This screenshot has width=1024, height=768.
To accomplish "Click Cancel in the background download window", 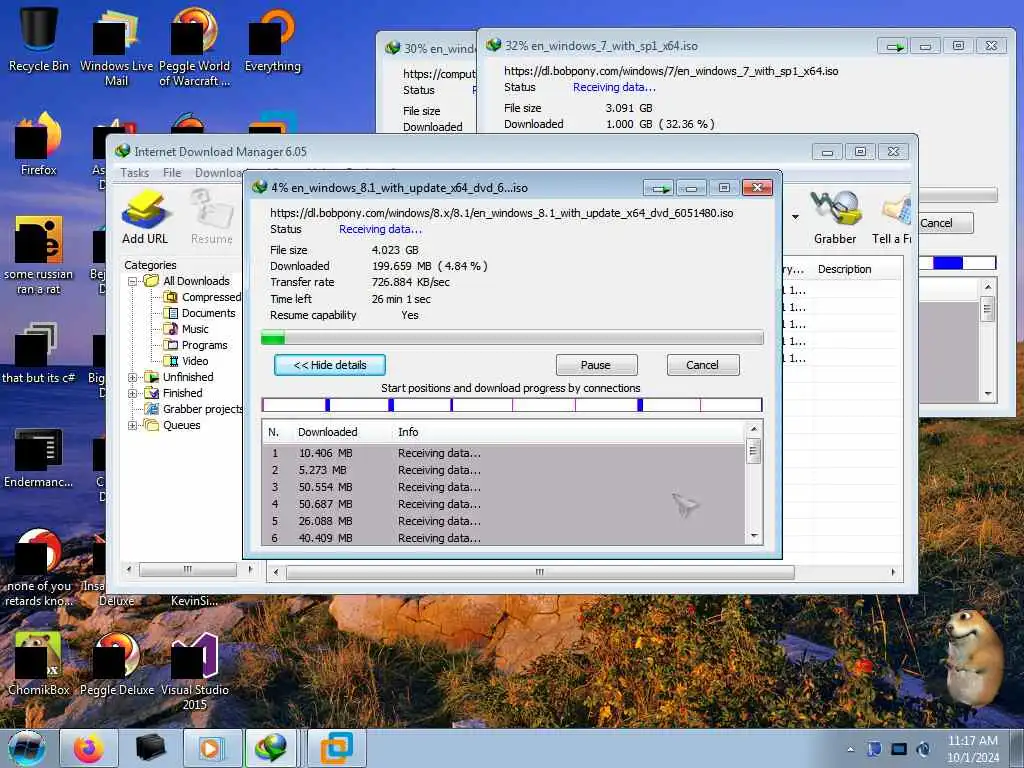I will pos(945,223).
